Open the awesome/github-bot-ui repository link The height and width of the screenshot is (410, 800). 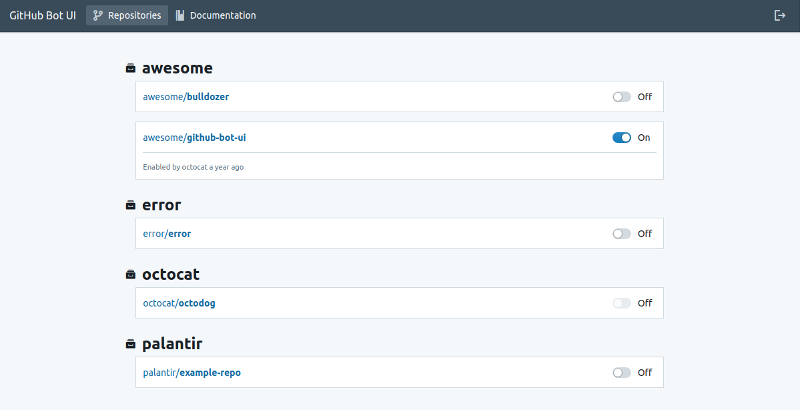click(194, 138)
